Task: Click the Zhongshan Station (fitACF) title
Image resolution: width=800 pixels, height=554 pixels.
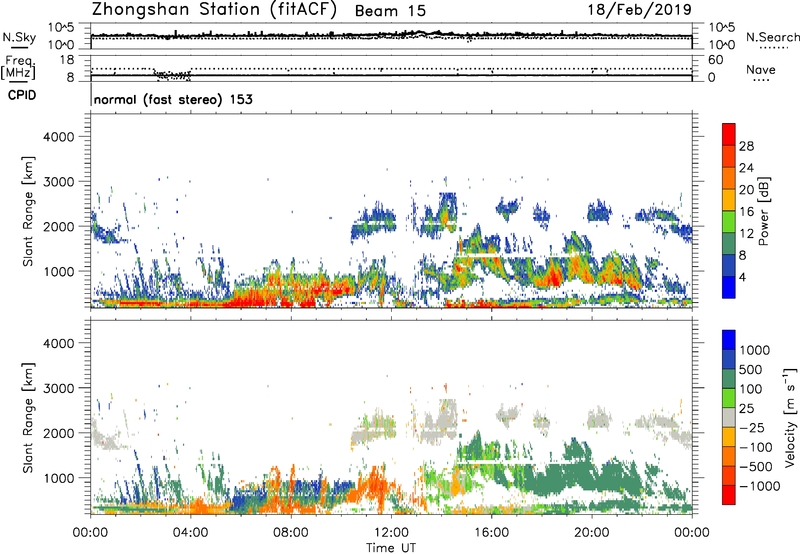Action: (214, 10)
